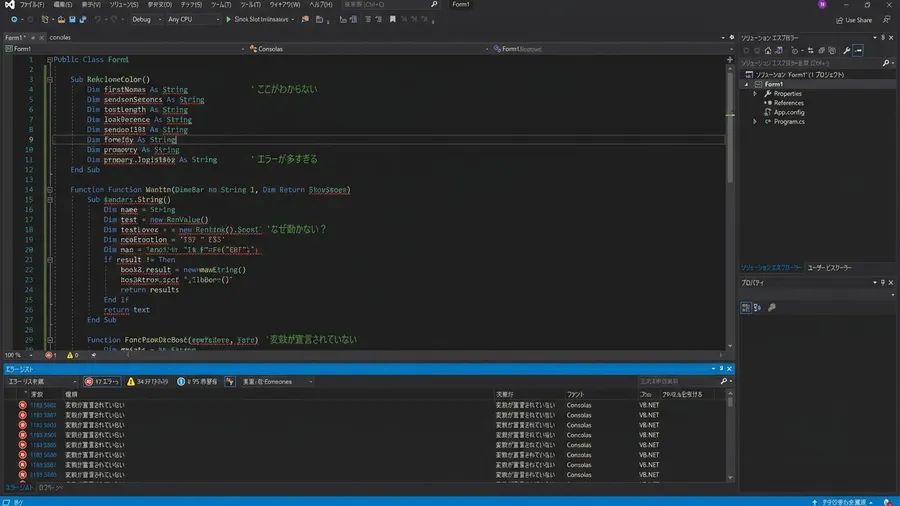The height and width of the screenshot is (506, 900).
Task: Click Show All Files icon in Solution Explorer
Action: (x=832, y=50)
